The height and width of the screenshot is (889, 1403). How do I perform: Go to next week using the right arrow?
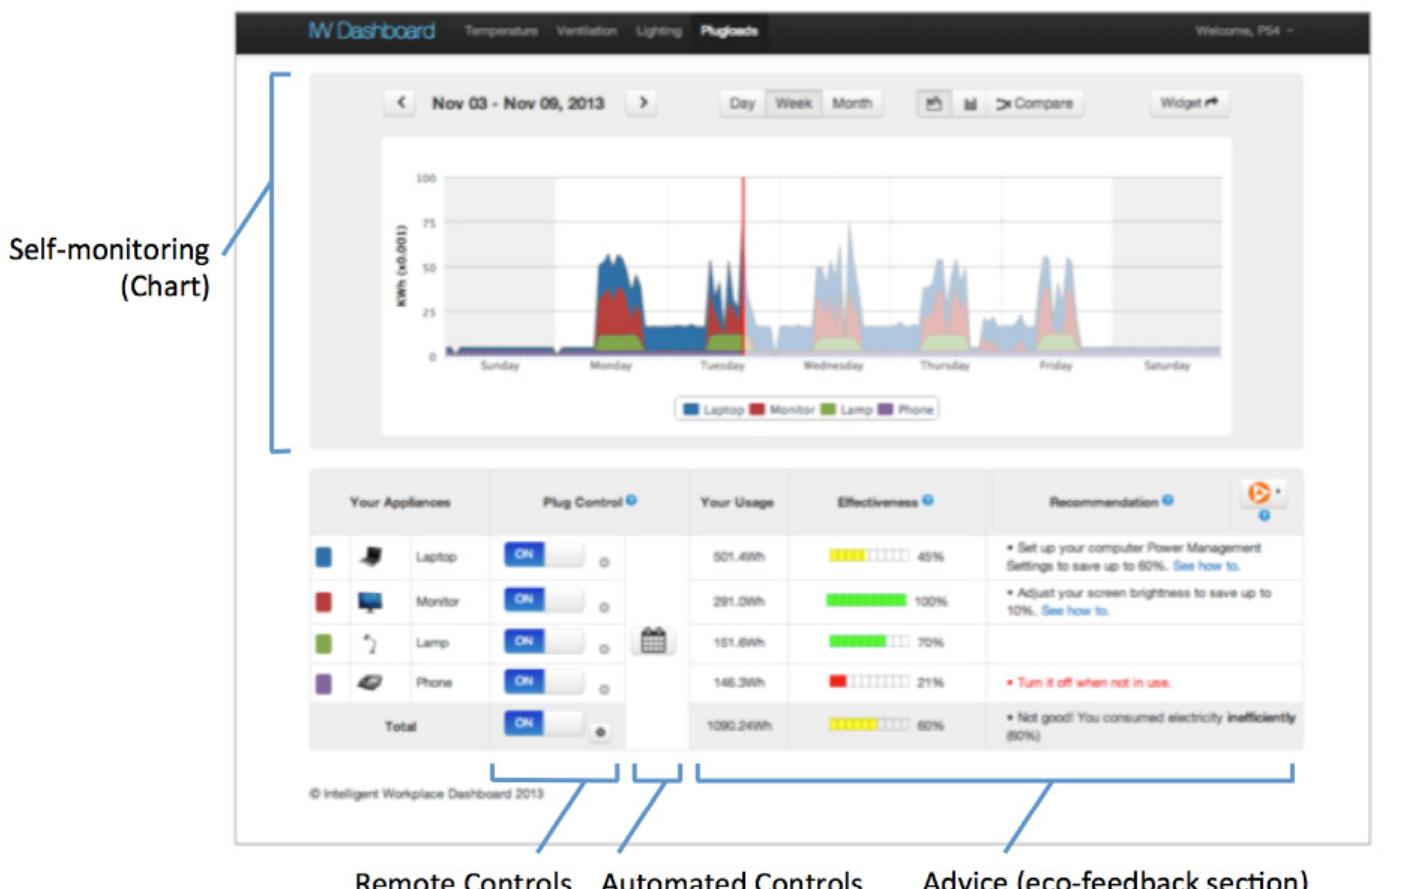pyautogui.click(x=643, y=102)
